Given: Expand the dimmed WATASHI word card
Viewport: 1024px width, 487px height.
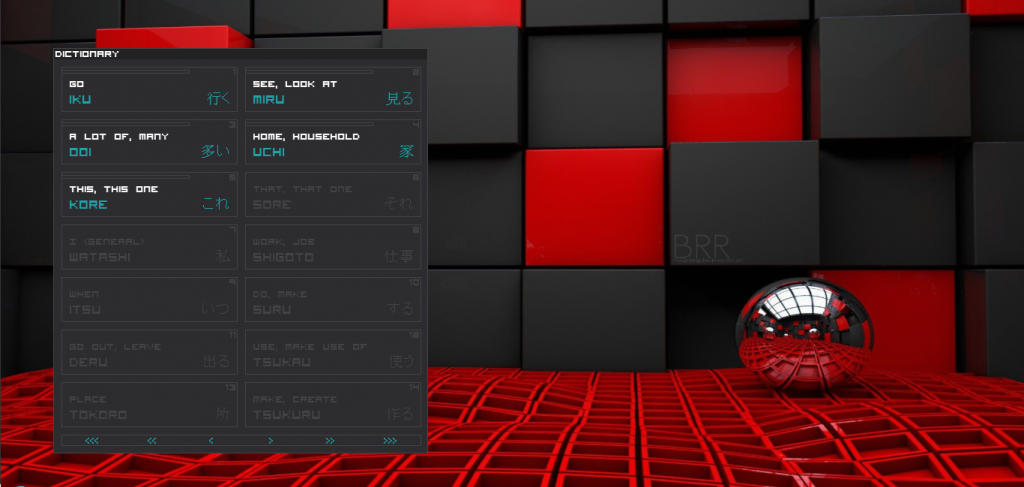Looking at the screenshot, I should (x=149, y=248).
